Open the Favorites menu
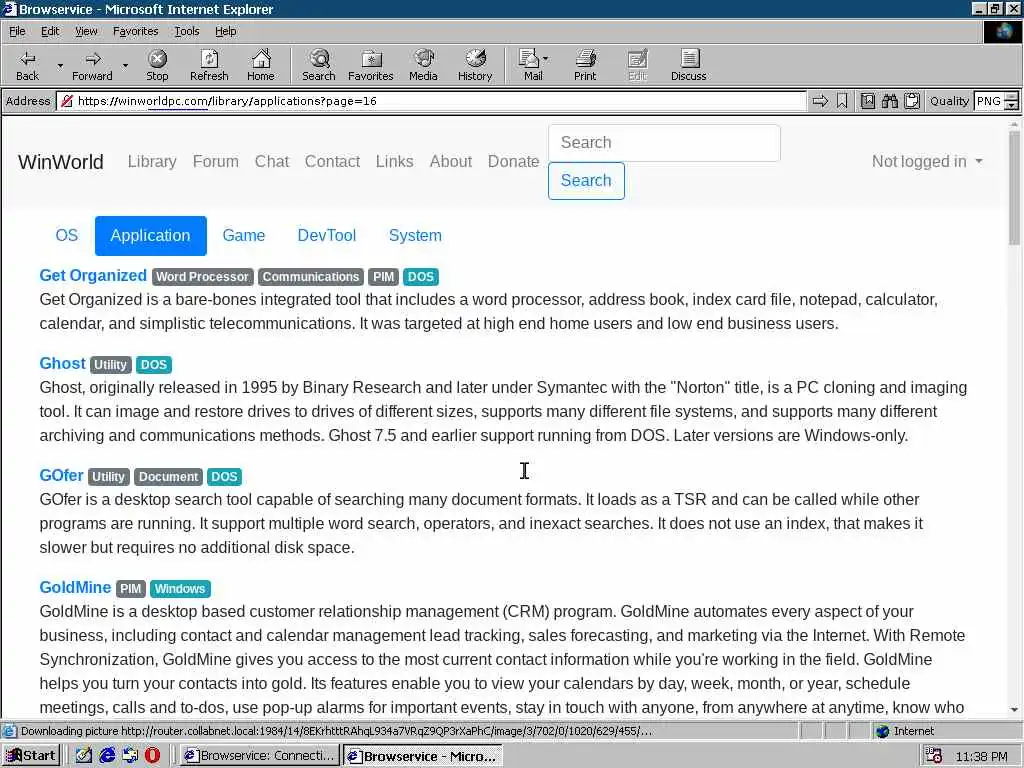The width and height of the screenshot is (1024, 768). (x=135, y=31)
